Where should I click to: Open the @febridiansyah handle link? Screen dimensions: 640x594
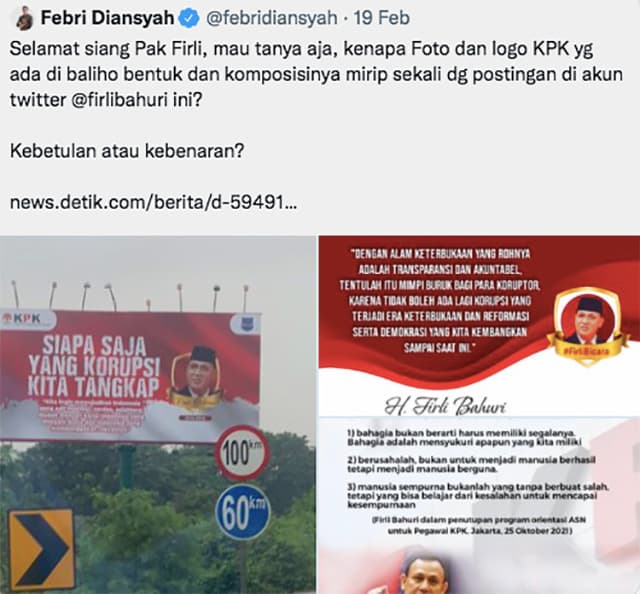[271, 19]
